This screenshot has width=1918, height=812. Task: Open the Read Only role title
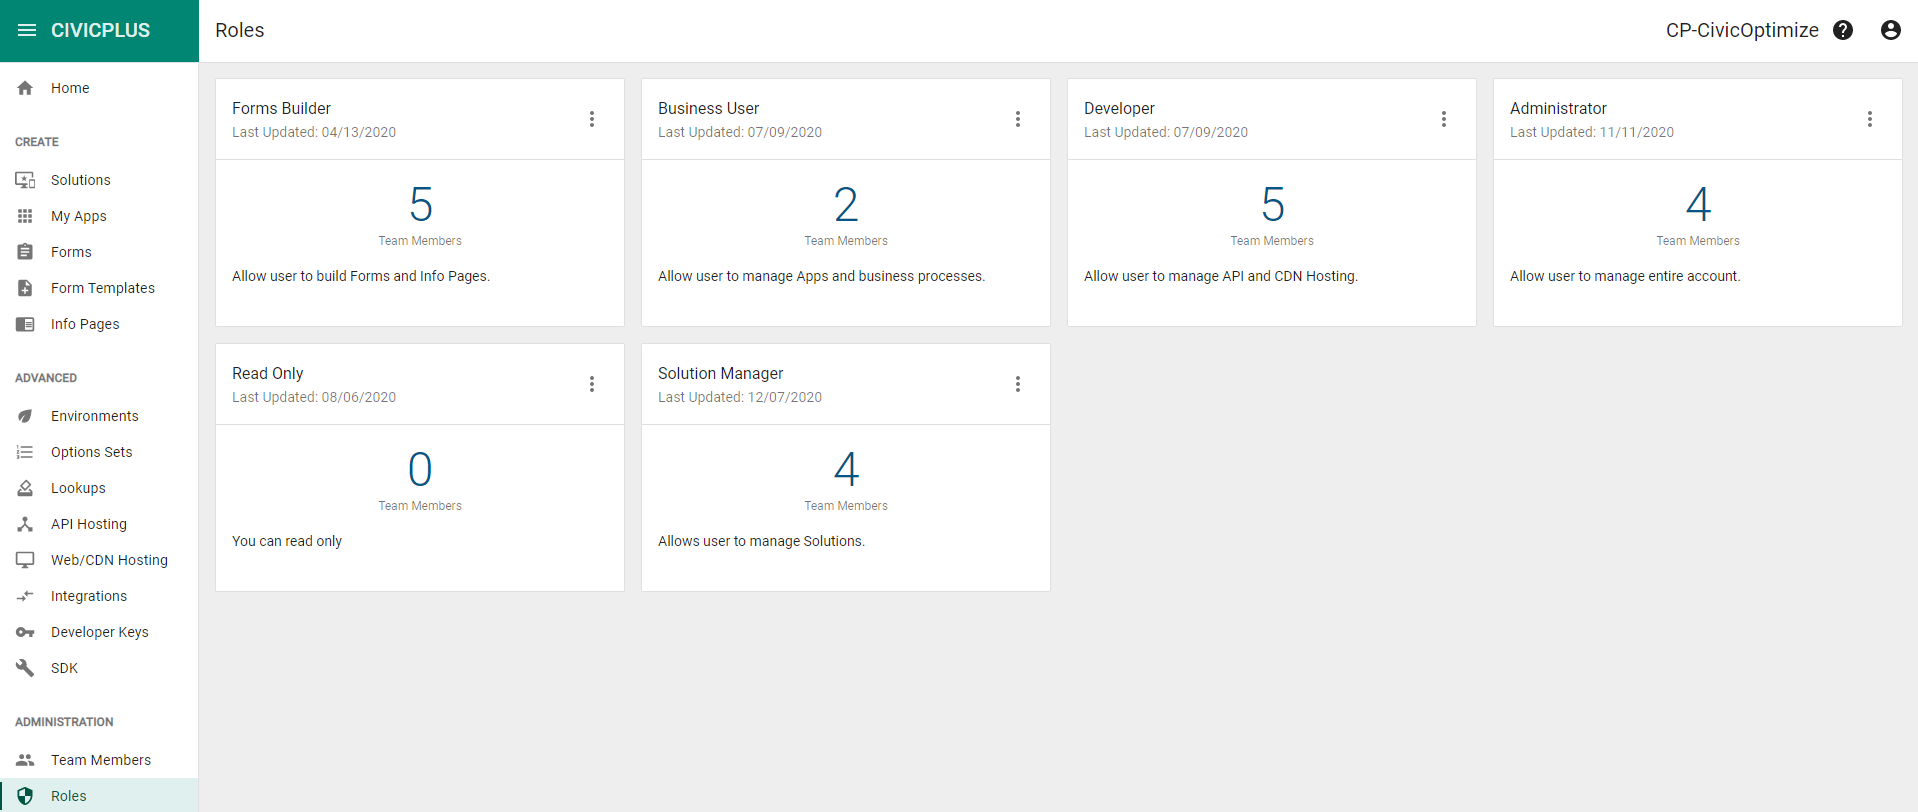(267, 373)
